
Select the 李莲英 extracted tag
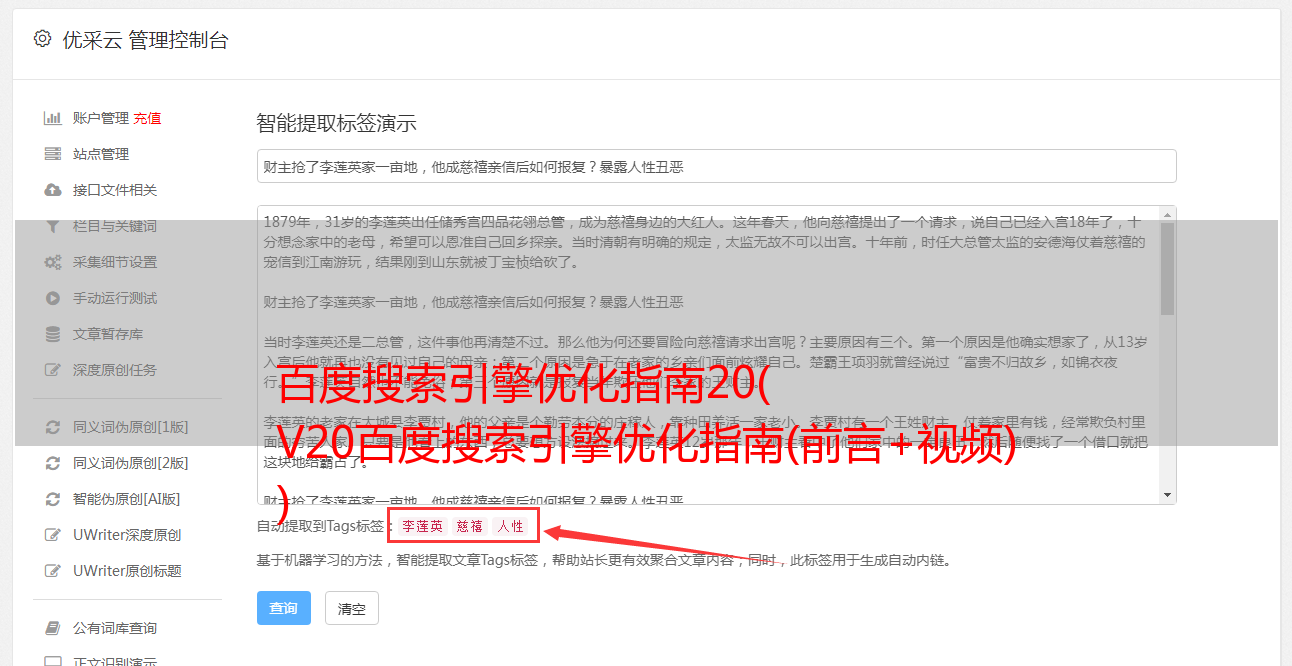point(422,526)
